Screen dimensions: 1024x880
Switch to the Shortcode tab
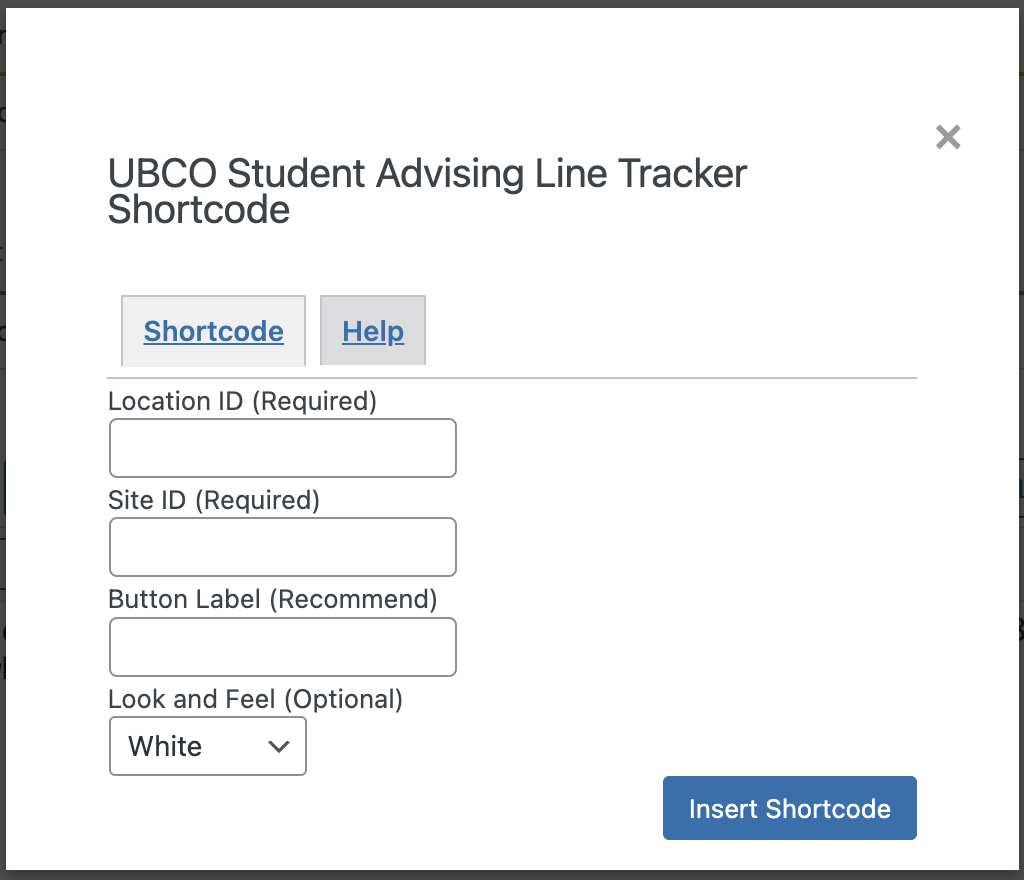[214, 331]
